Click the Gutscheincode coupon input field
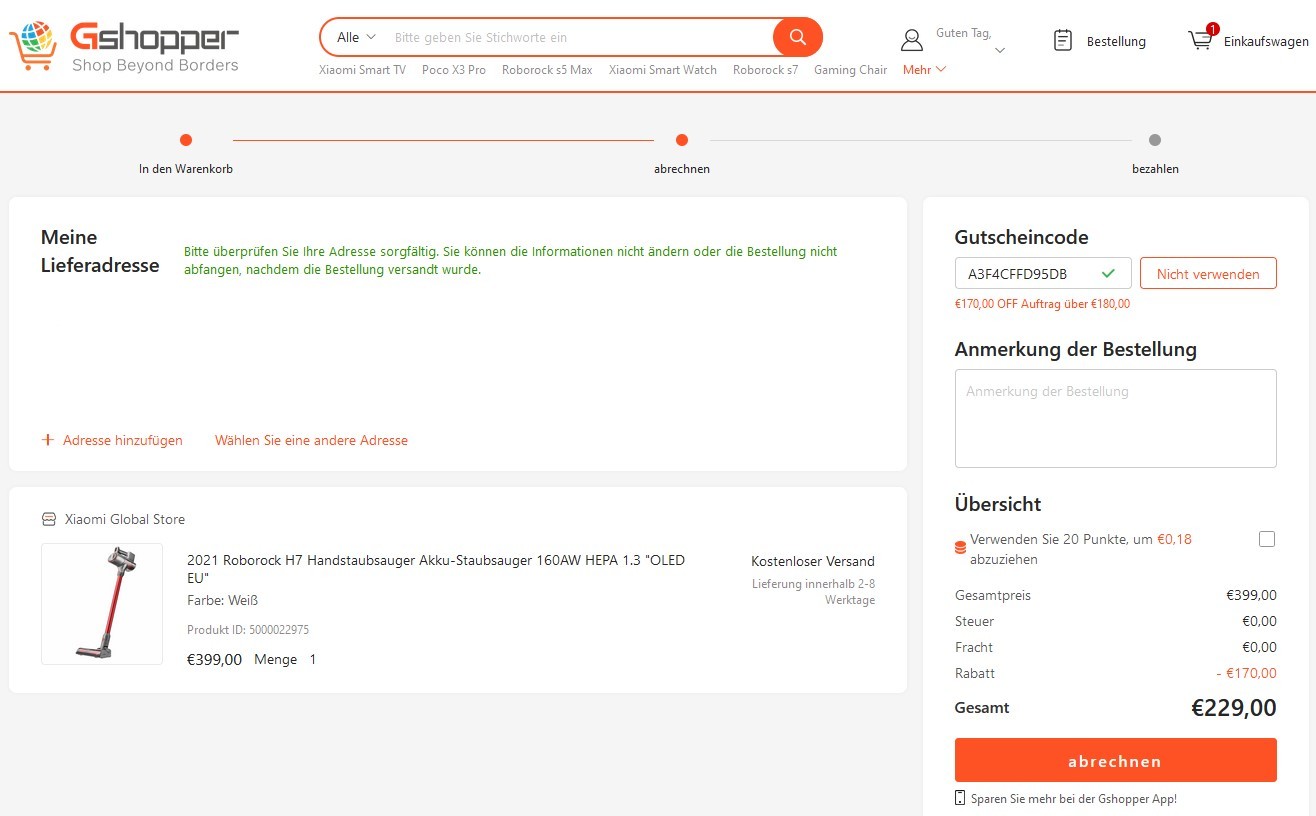 coord(1043,273)
